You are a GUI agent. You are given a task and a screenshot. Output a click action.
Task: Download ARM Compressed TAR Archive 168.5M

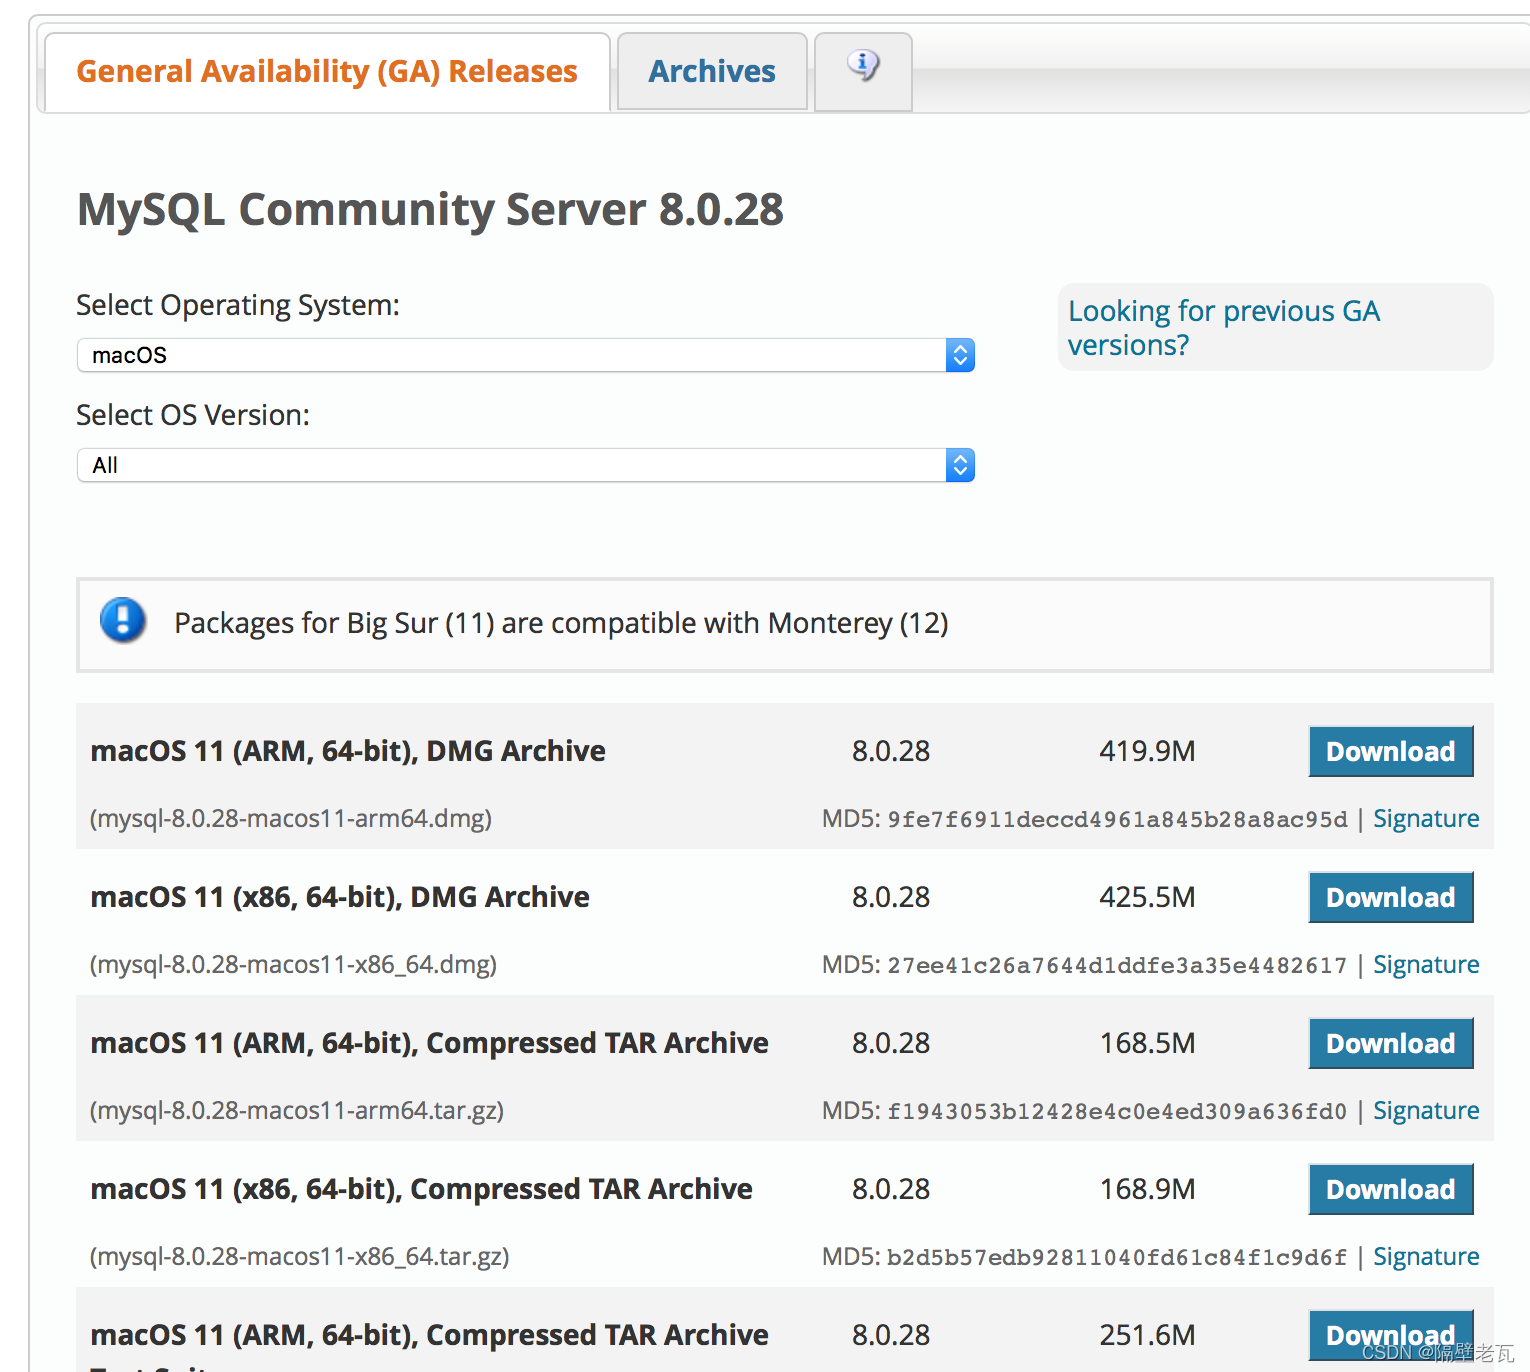(1391, 1043)
